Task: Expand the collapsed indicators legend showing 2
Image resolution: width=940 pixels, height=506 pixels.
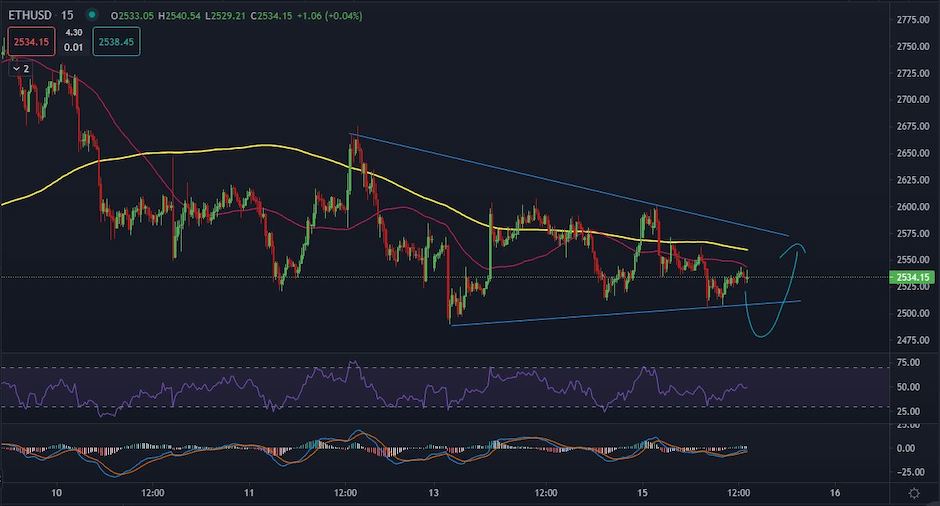Action: pos(21,69)
